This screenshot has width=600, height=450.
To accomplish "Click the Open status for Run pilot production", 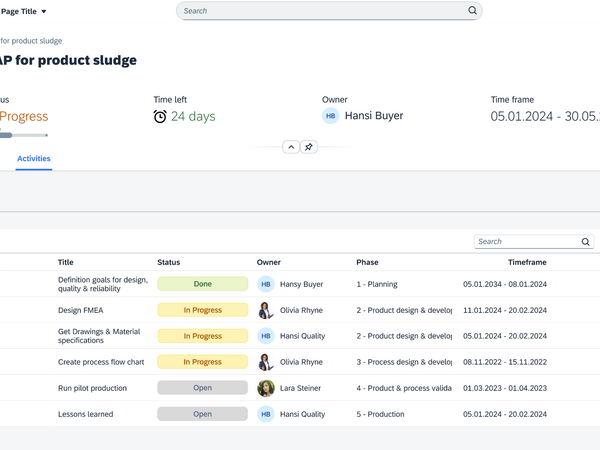I will click(202, 388).
